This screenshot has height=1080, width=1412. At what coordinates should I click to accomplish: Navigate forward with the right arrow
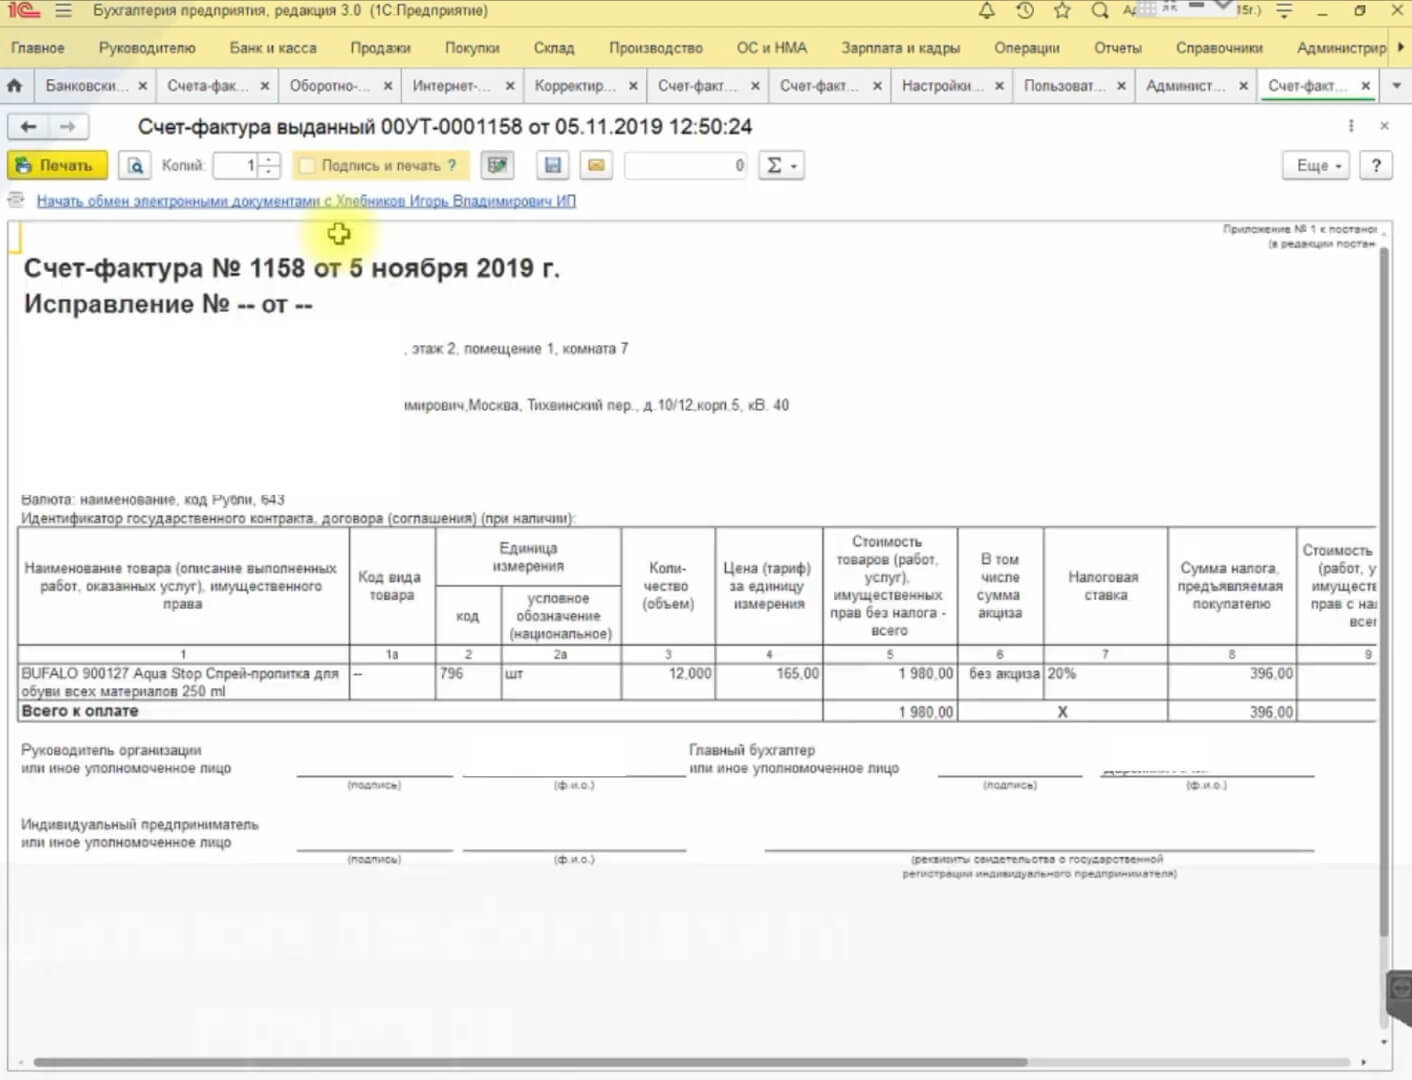(67, 126)
